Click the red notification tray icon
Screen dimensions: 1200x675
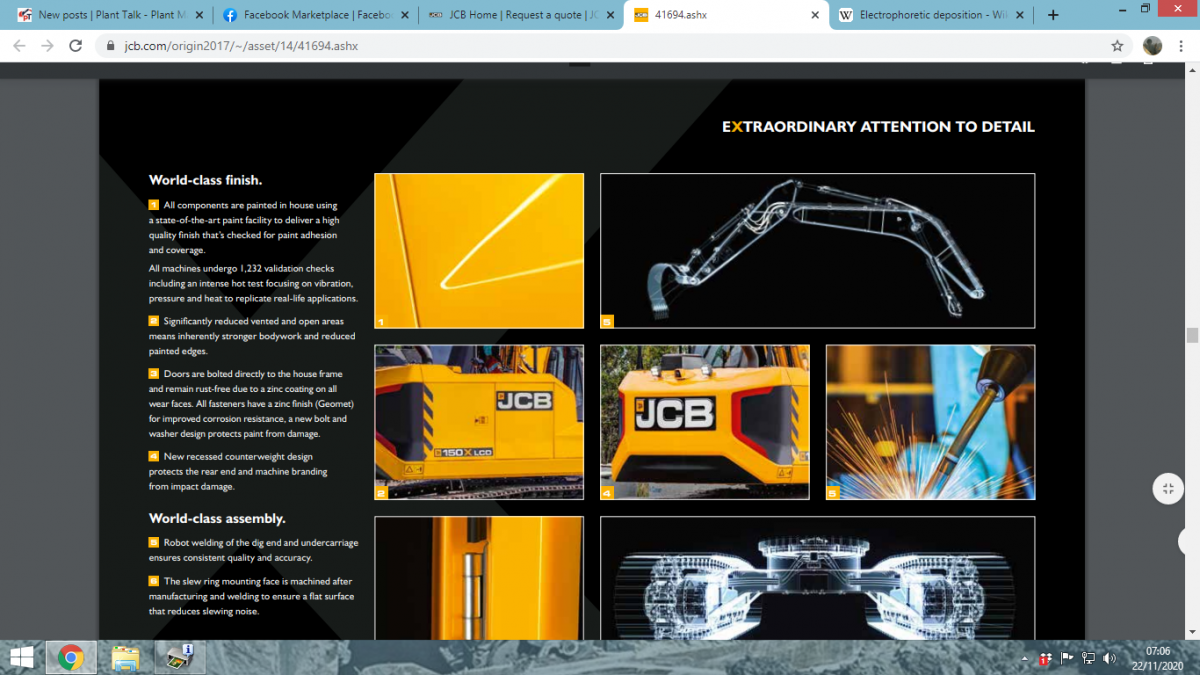1044,658
